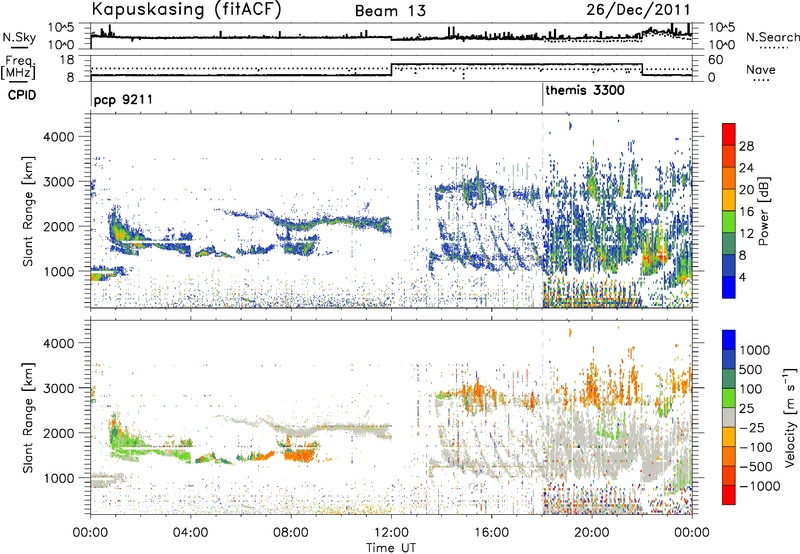Viewport: 800px width, 554px height.
Task: Click the "2000" tick of the velocity panel
Action: [x=57, y=433]
